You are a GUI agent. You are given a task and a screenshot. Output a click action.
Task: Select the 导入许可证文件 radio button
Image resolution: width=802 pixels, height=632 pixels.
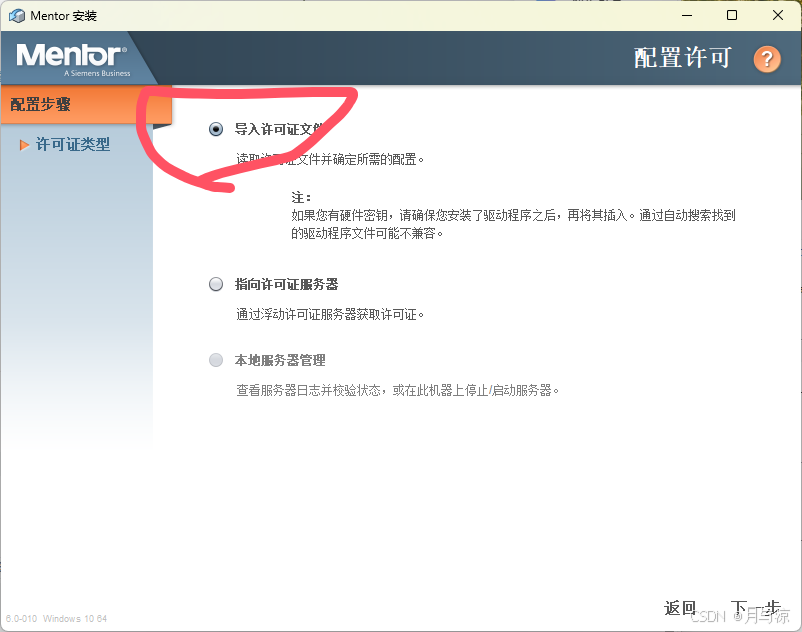pyautogui.click(x=216, y=129)
